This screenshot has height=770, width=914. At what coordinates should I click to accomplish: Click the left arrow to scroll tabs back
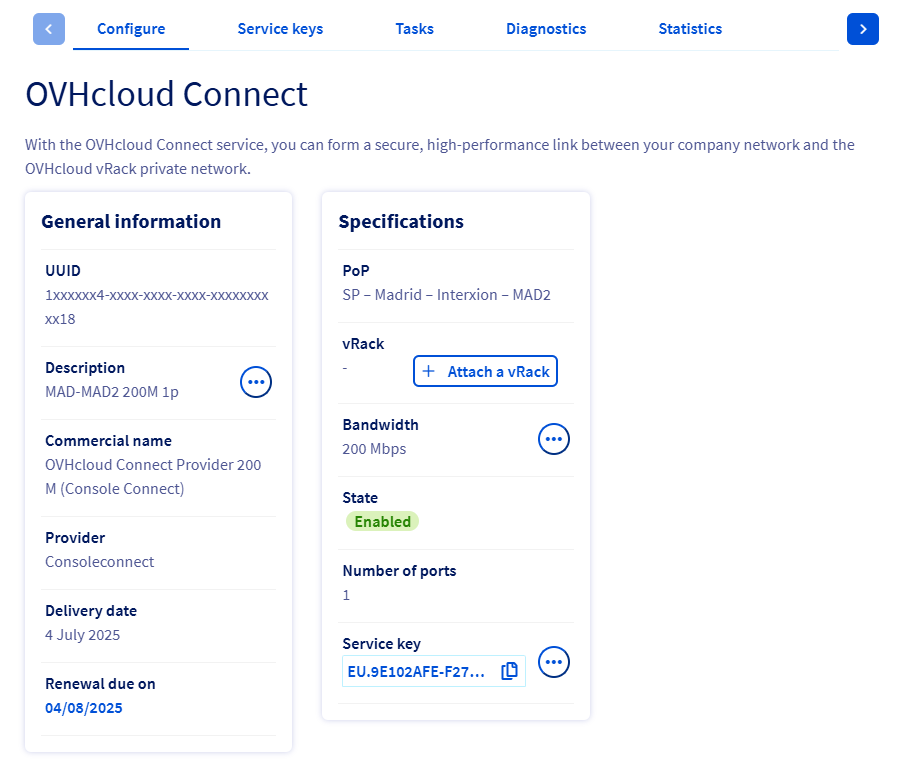click(x=49, y=29)
